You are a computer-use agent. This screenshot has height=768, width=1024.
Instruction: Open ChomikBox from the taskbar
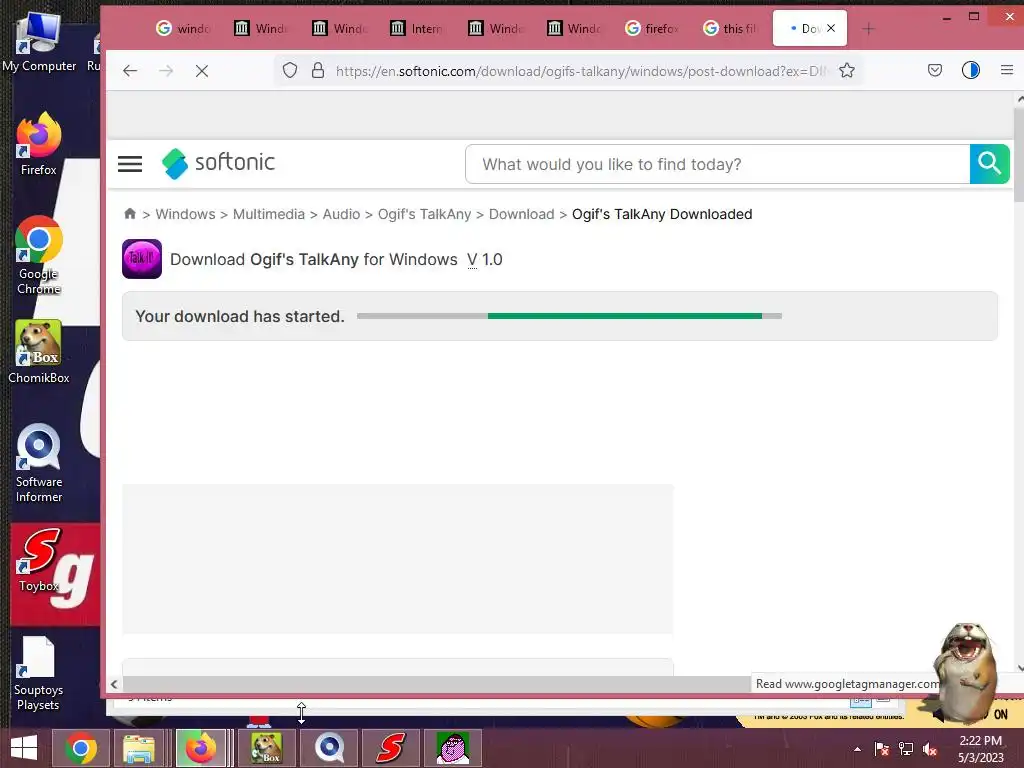266,748
